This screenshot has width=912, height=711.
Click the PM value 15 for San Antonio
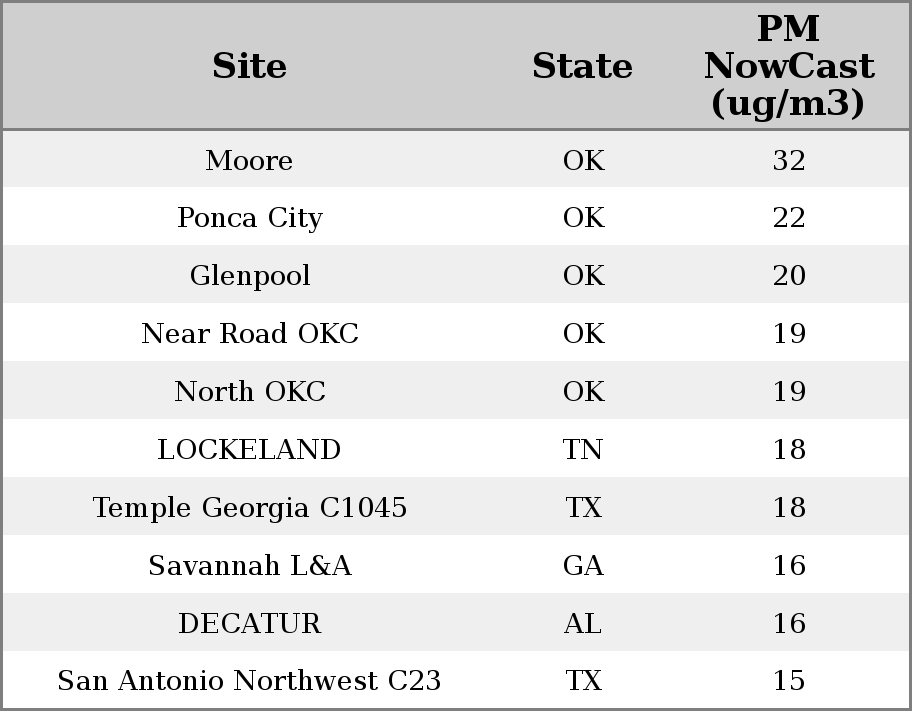pos(788,681)
